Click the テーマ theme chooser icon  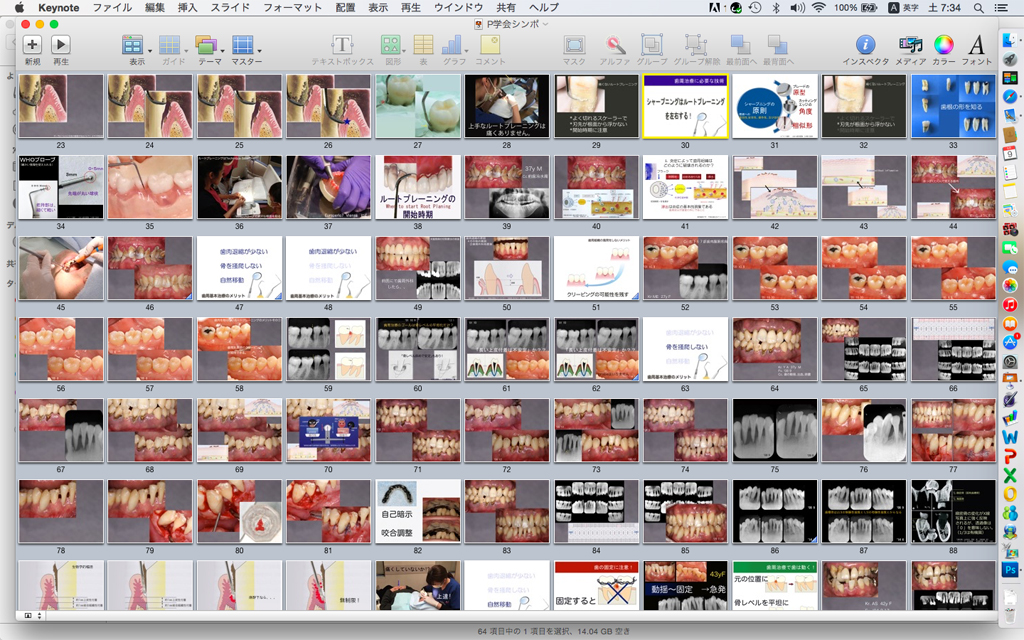point(206,45)
